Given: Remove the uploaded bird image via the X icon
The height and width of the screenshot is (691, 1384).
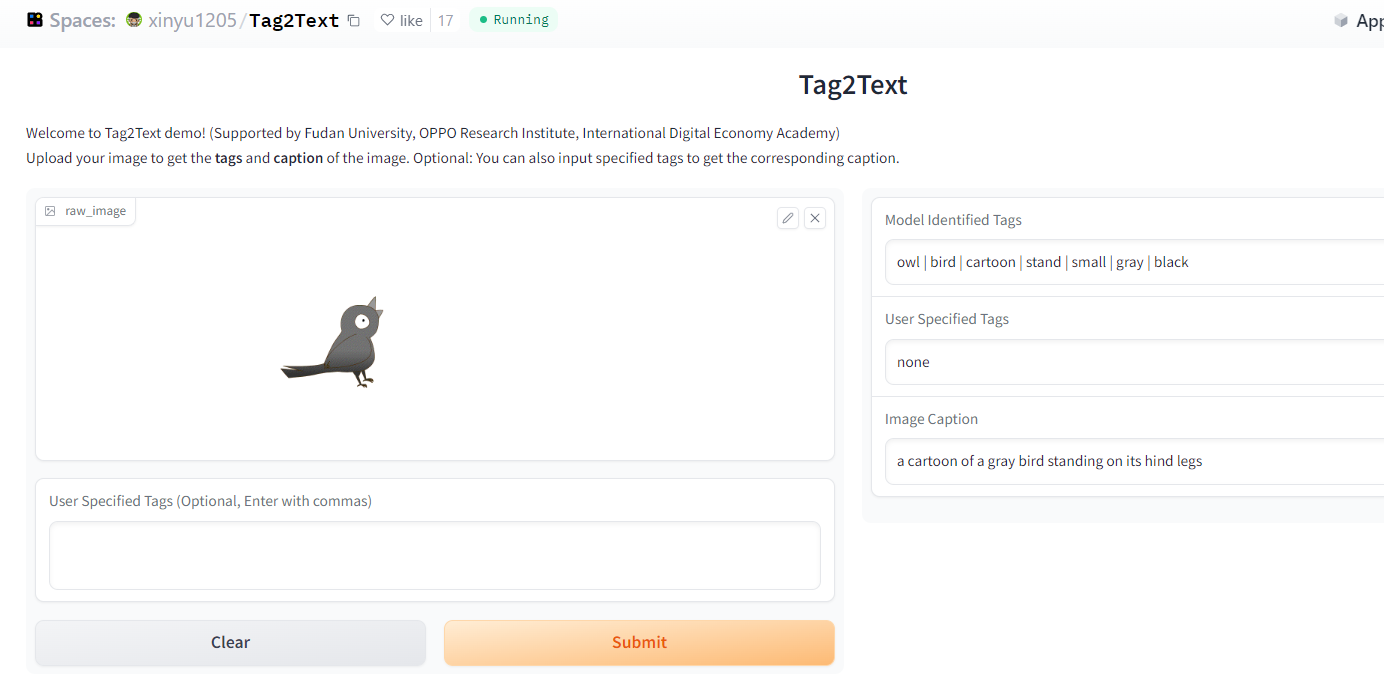Looking at the screenshot, I should click(815, 217).
